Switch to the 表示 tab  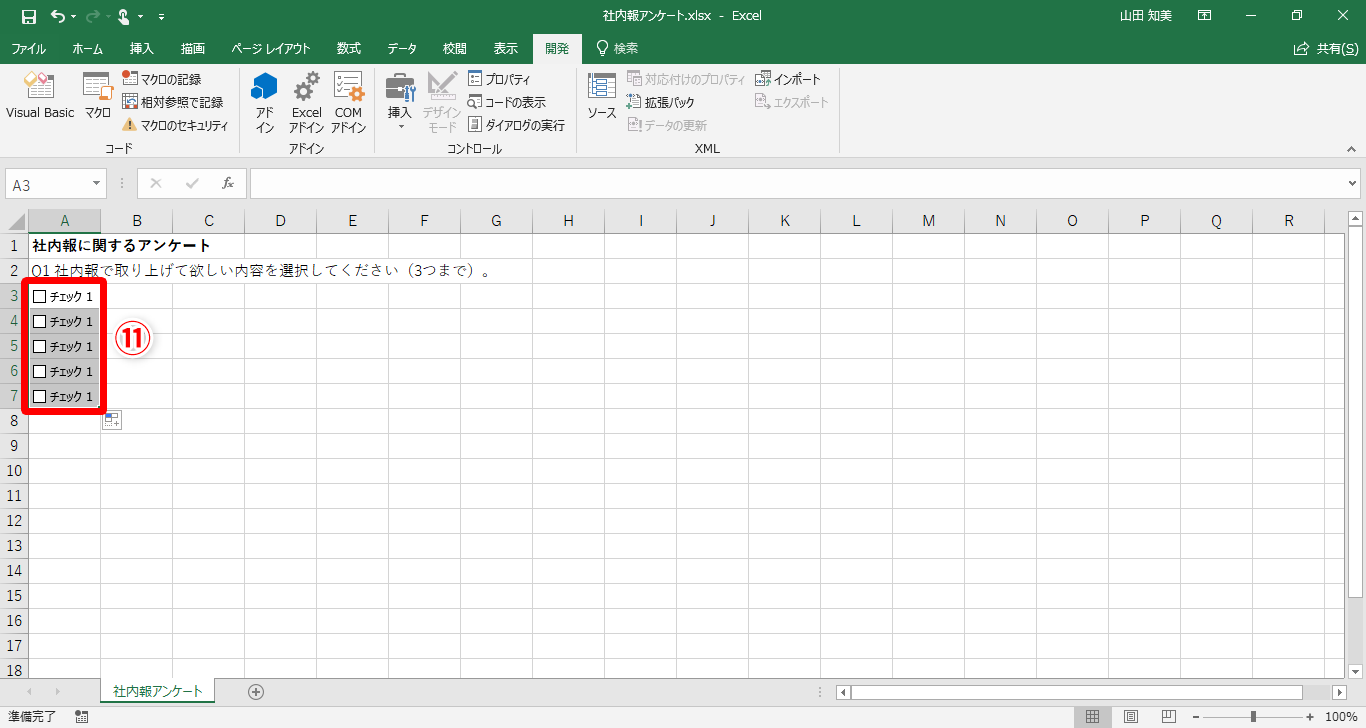click(506, 48)
